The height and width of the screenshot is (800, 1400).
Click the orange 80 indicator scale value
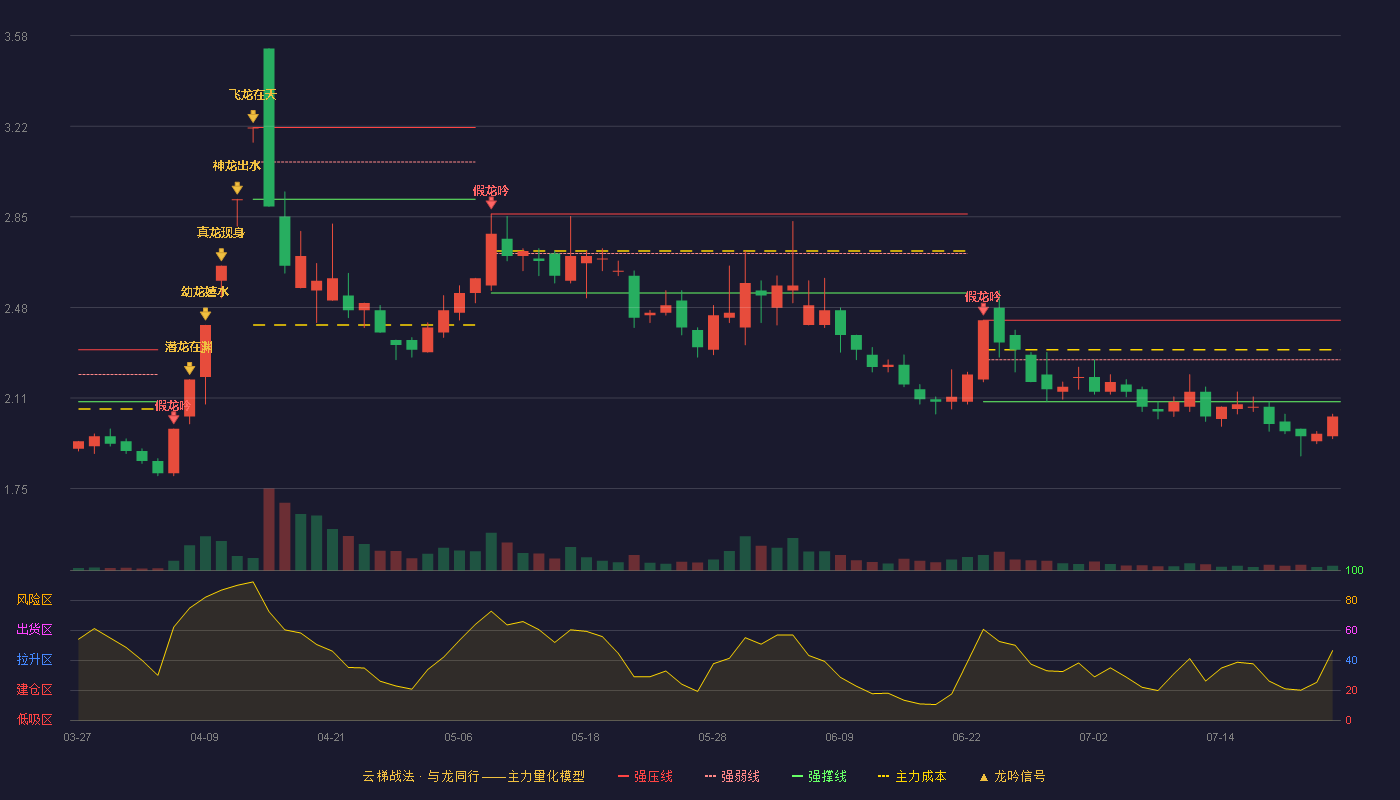tap(1351, 601)
